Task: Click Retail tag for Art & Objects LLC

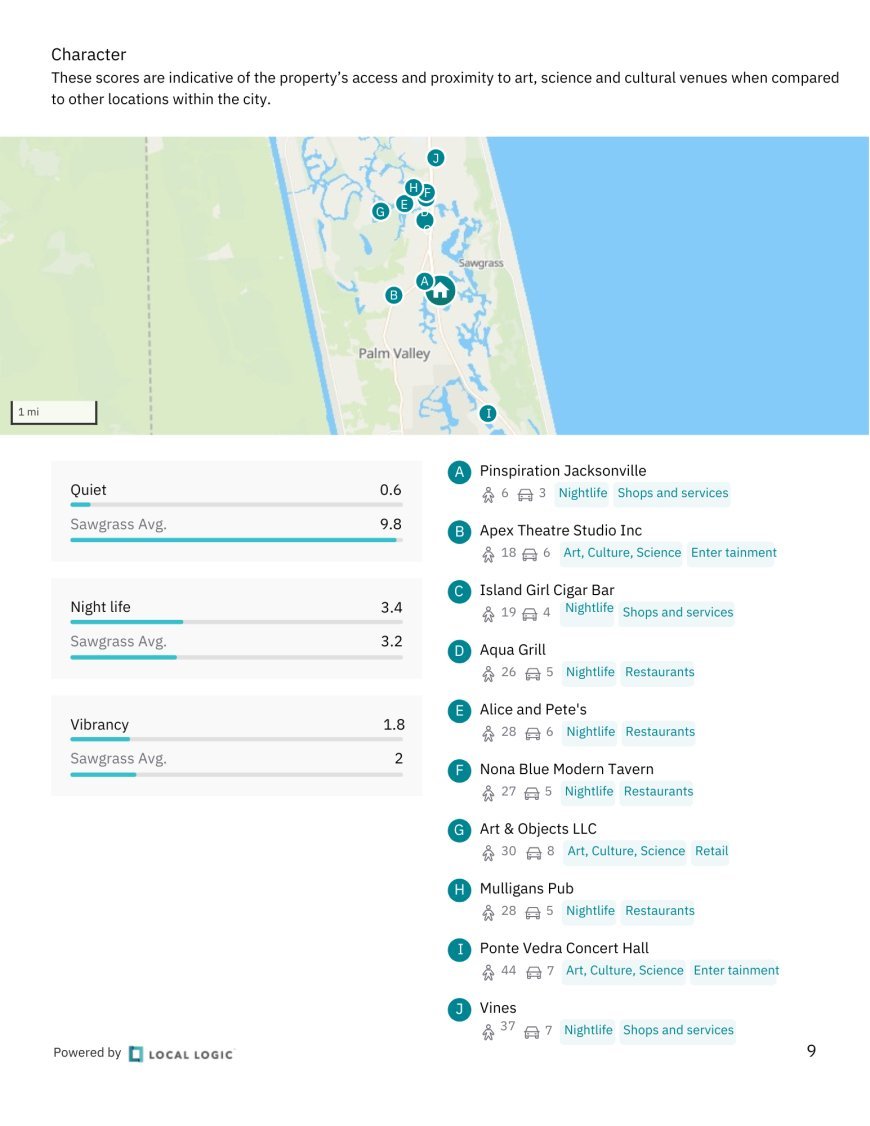Action: (711, 851)
